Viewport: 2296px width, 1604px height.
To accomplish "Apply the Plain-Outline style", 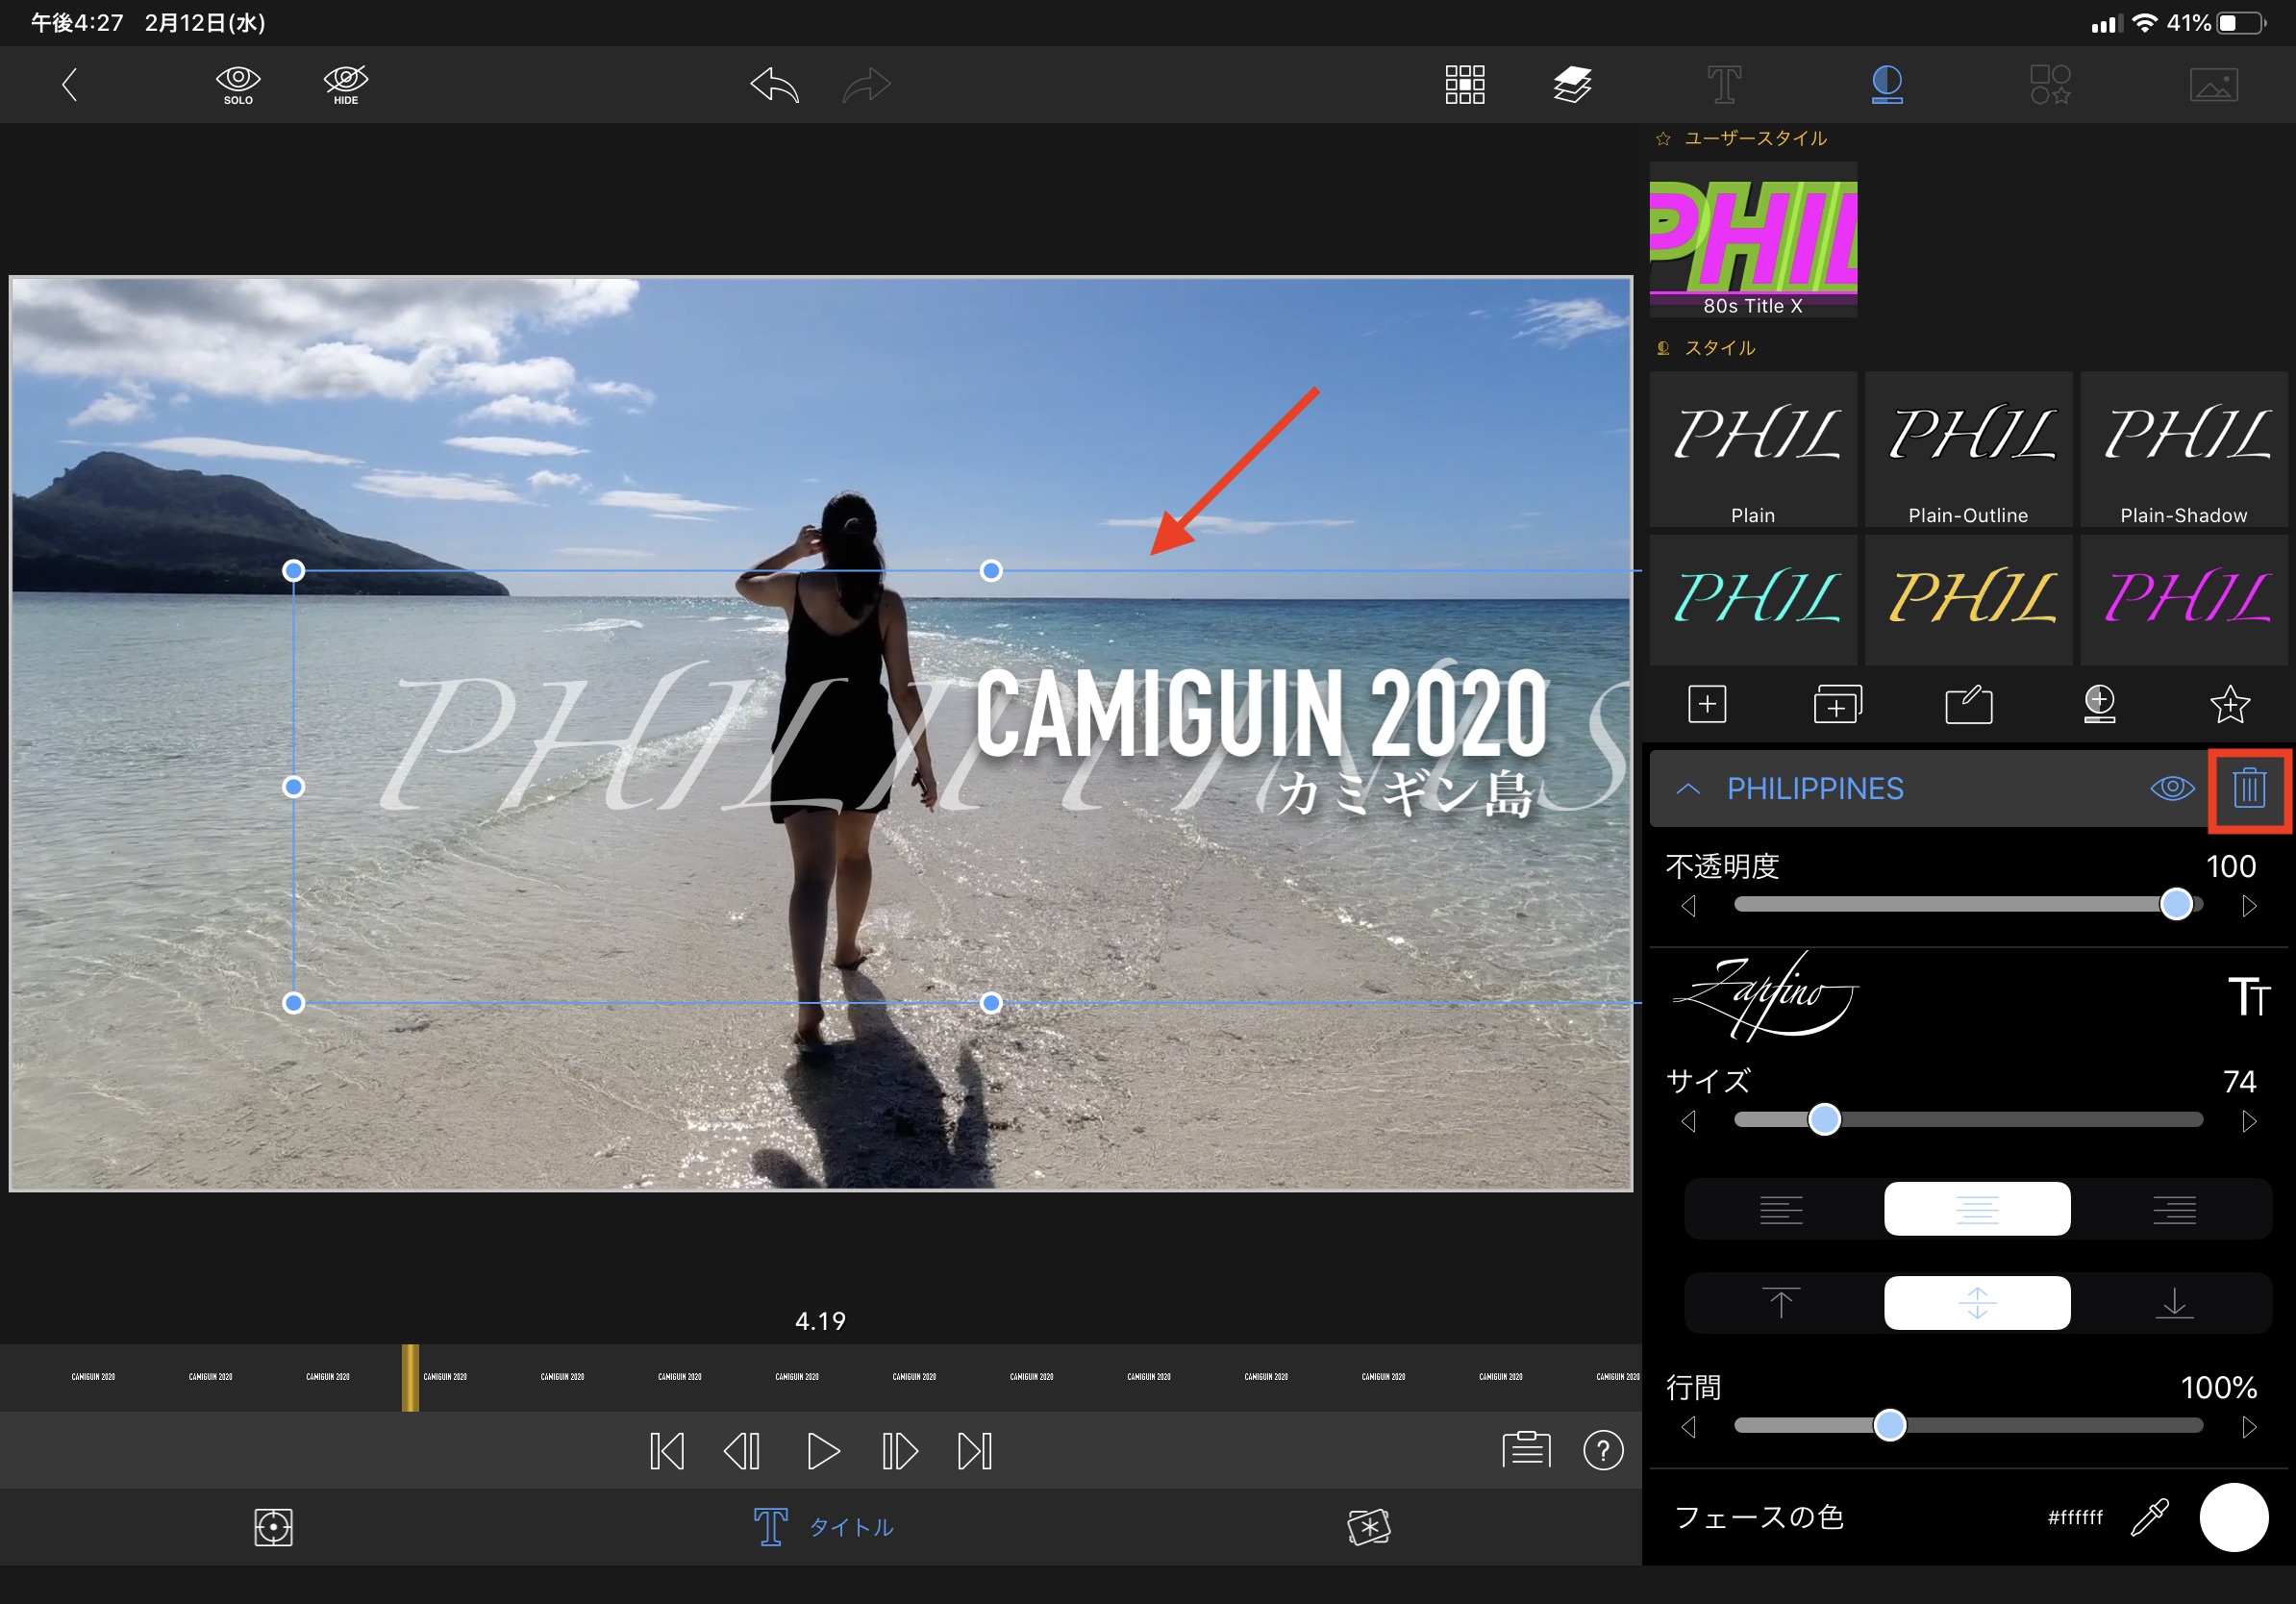I will tap(1967, 450).
